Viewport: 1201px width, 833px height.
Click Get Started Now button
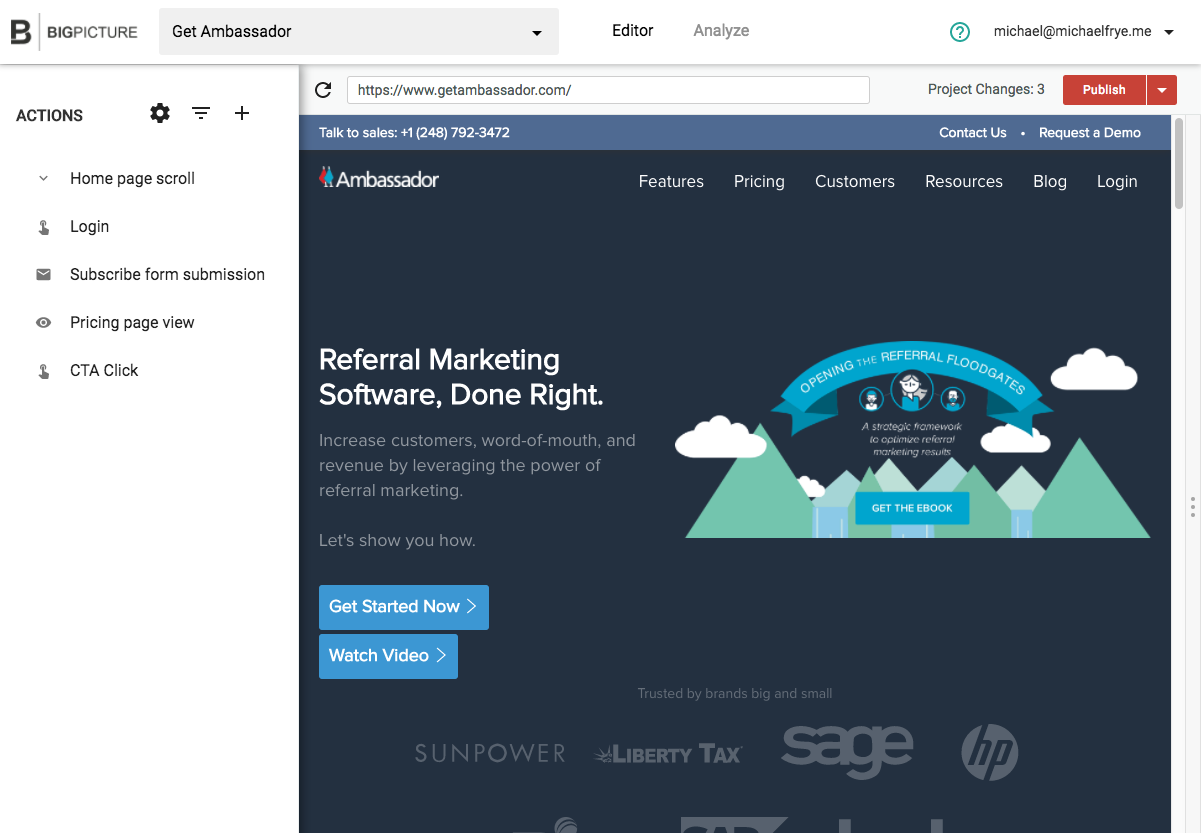(404, 607)
